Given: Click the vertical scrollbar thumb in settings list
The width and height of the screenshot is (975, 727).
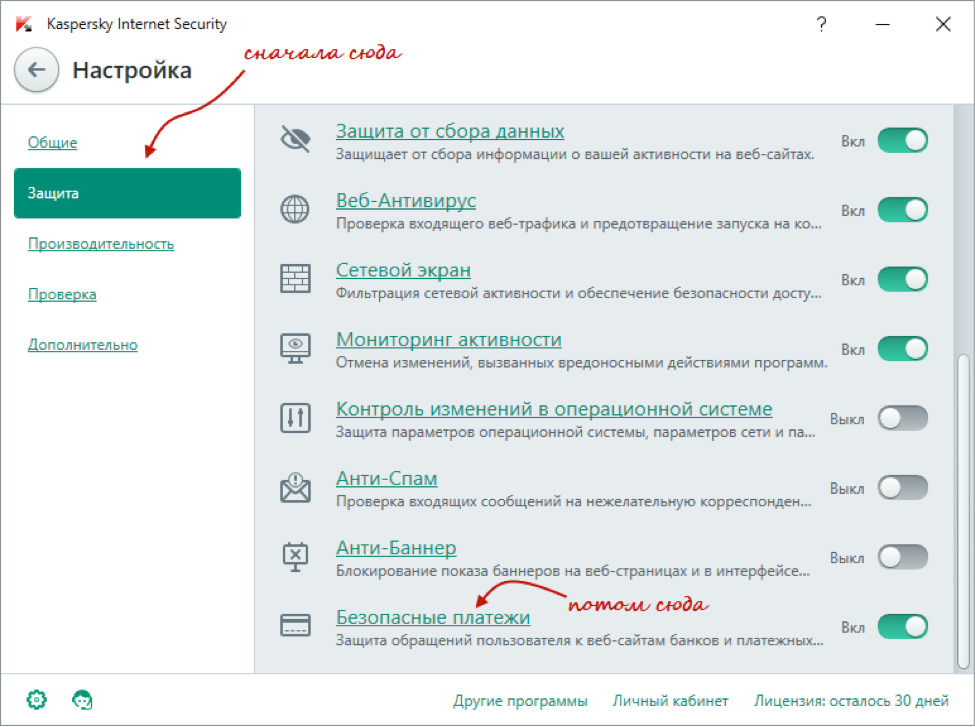Looking at the screenshot, I should [963, 512].
